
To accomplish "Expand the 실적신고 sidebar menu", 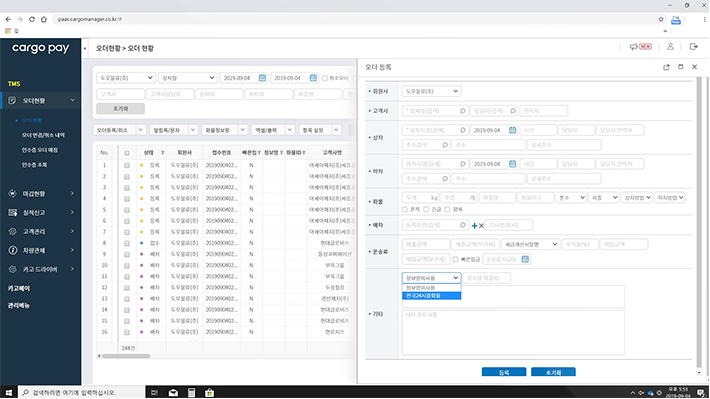I will point(41,213).
